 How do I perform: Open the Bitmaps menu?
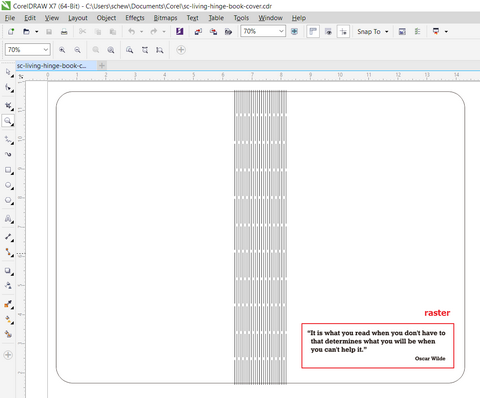click(165, 18)
